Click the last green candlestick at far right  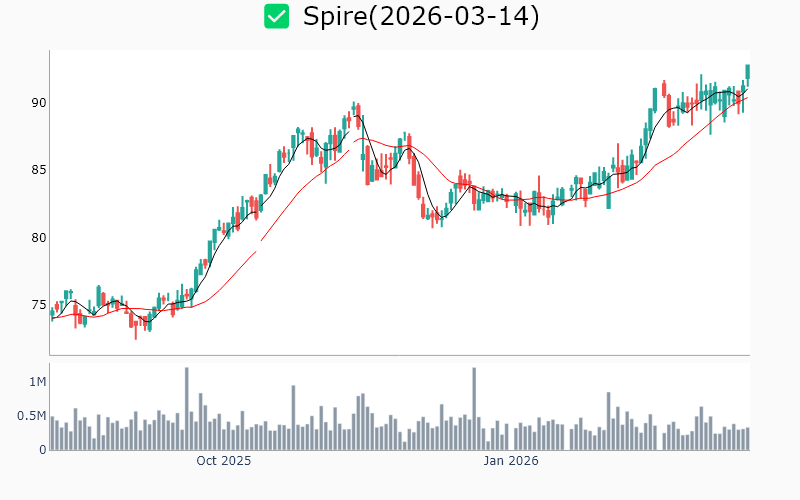(x=747, y=72)
